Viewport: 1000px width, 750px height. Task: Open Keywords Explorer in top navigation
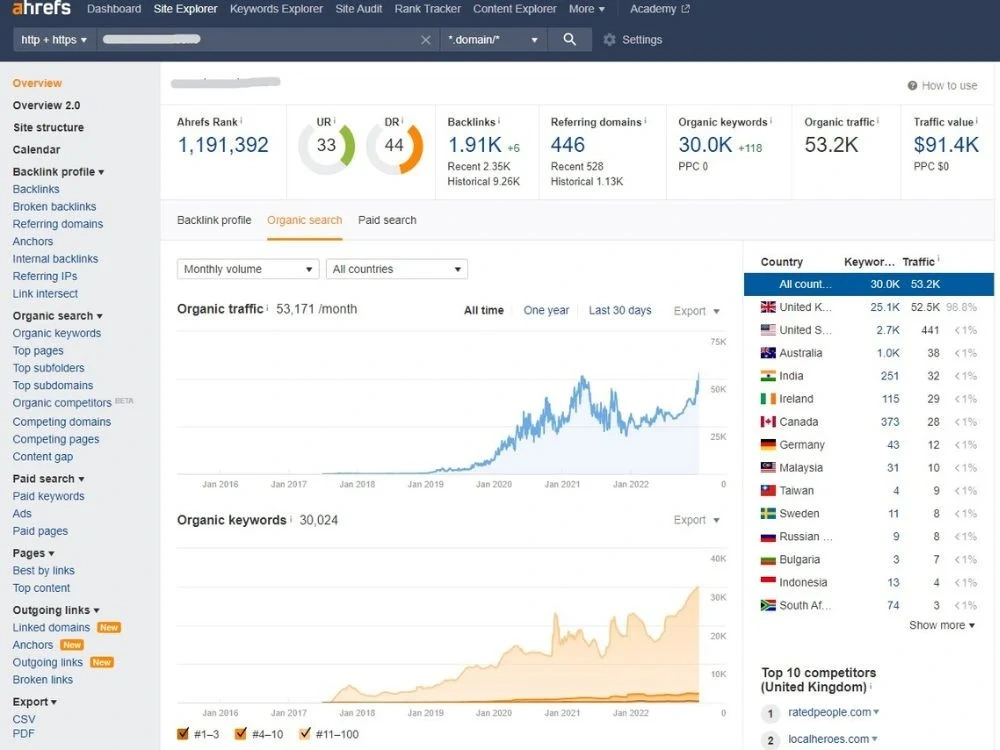click(276, 9)
